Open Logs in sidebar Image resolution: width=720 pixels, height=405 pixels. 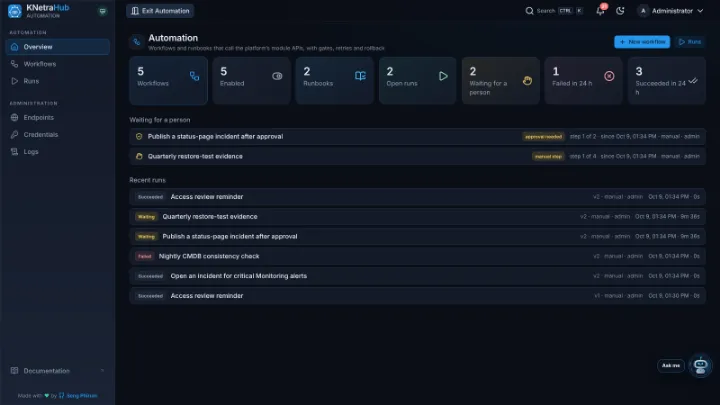click(x=57, y=152)
